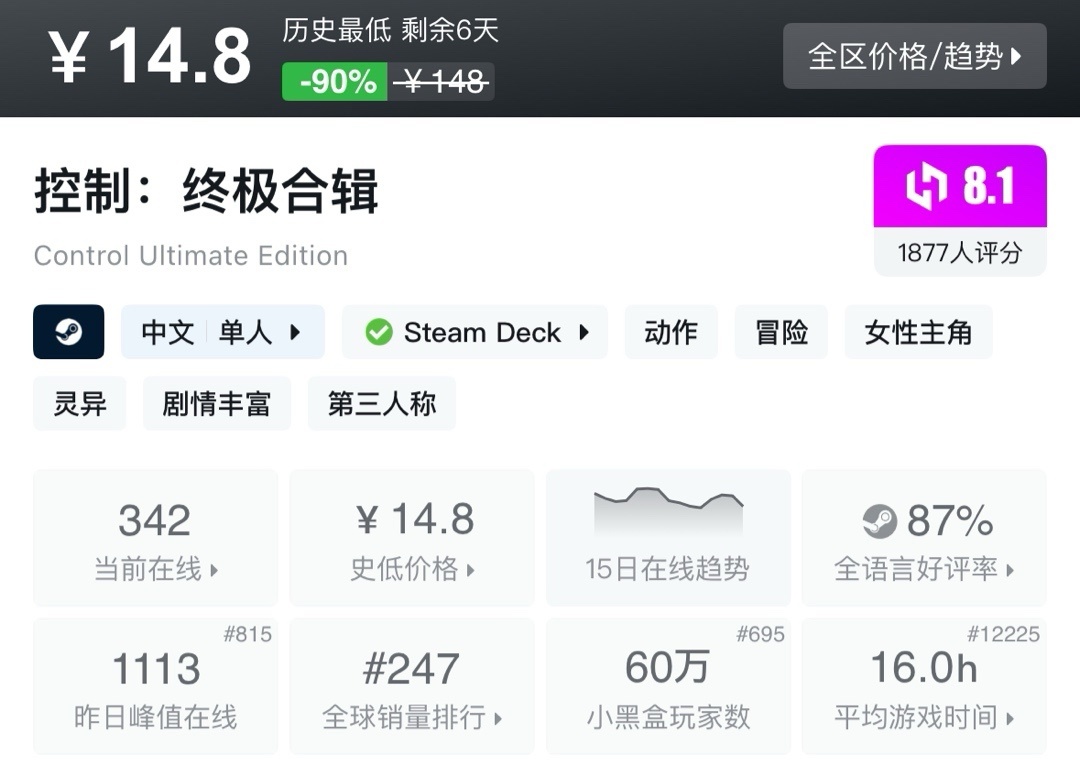Click the 灵异 tag

point(80,404)
